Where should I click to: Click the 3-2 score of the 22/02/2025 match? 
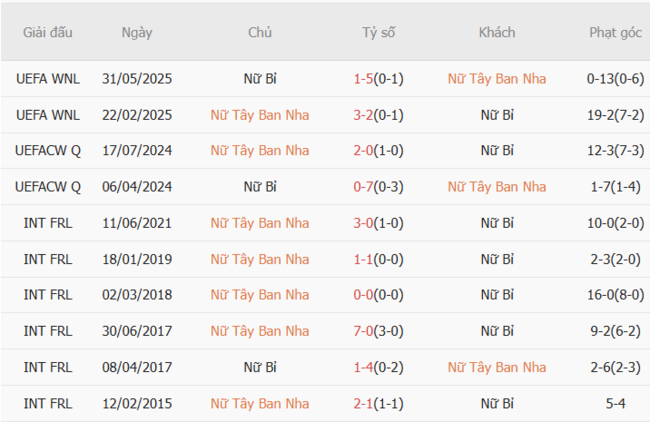coord(365,115)
